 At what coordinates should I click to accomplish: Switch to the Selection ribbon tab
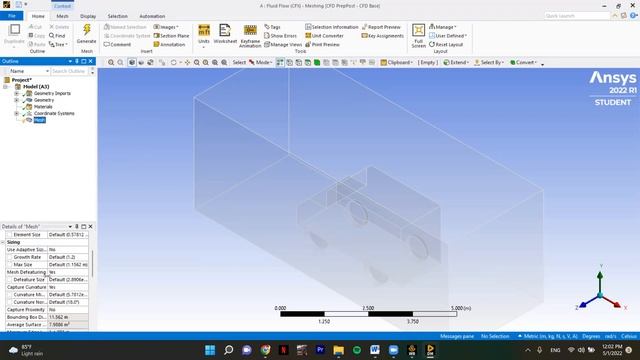point(118,16)
